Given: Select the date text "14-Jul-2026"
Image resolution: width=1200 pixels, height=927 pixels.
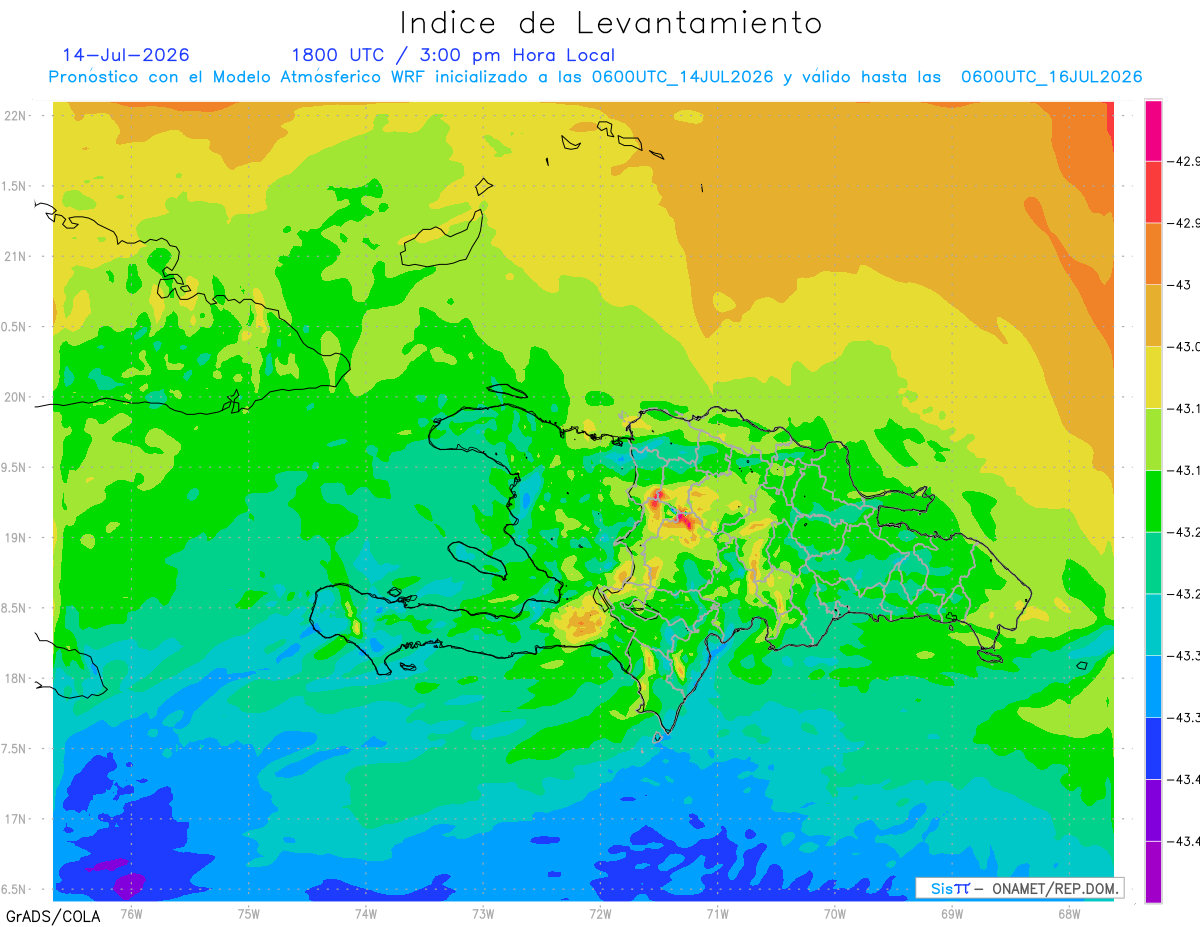Looking at the screenshot, I should point(125,55).
